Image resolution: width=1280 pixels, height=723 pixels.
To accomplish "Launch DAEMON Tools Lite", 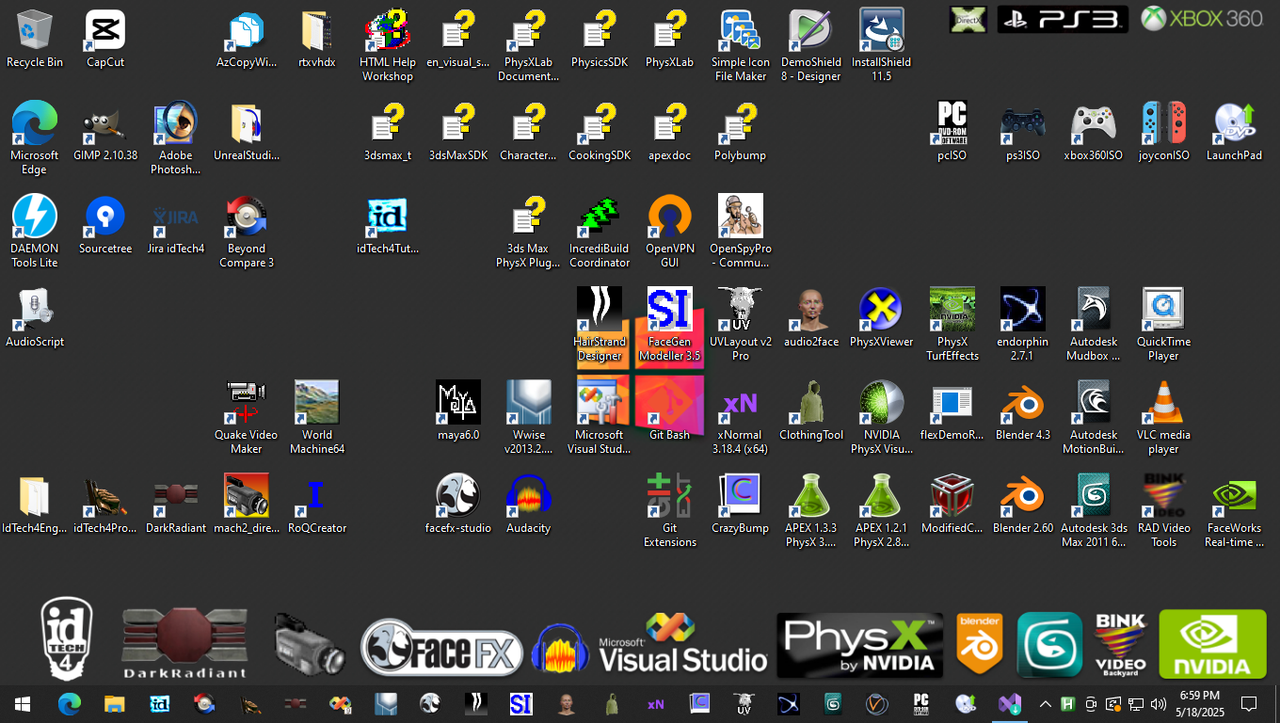I will pos(34,232).
